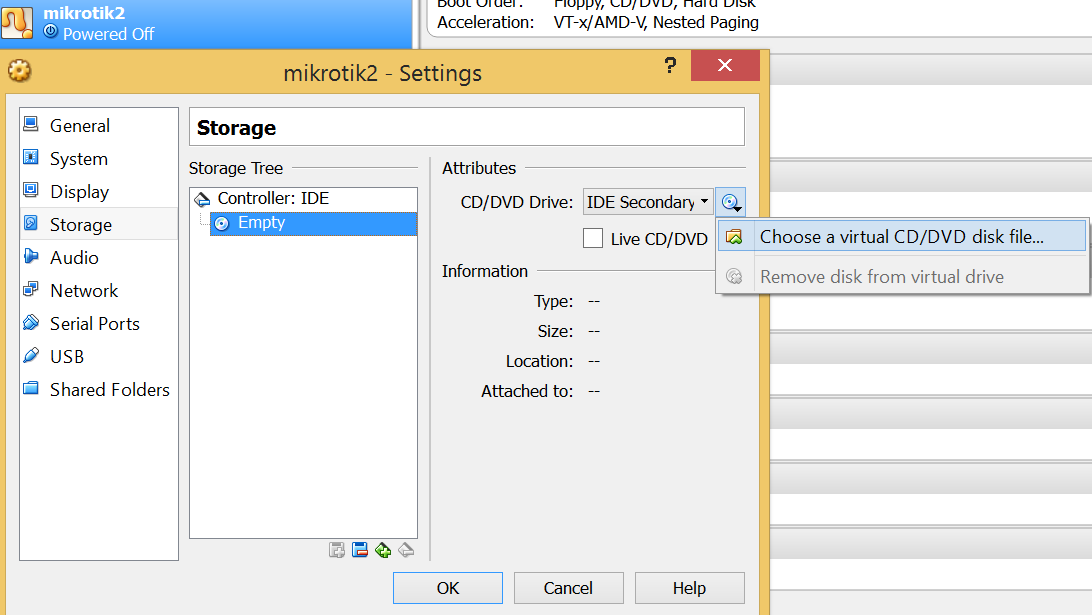
Task: Click the add storage attachment icon
Action: (x=336, y=550)
